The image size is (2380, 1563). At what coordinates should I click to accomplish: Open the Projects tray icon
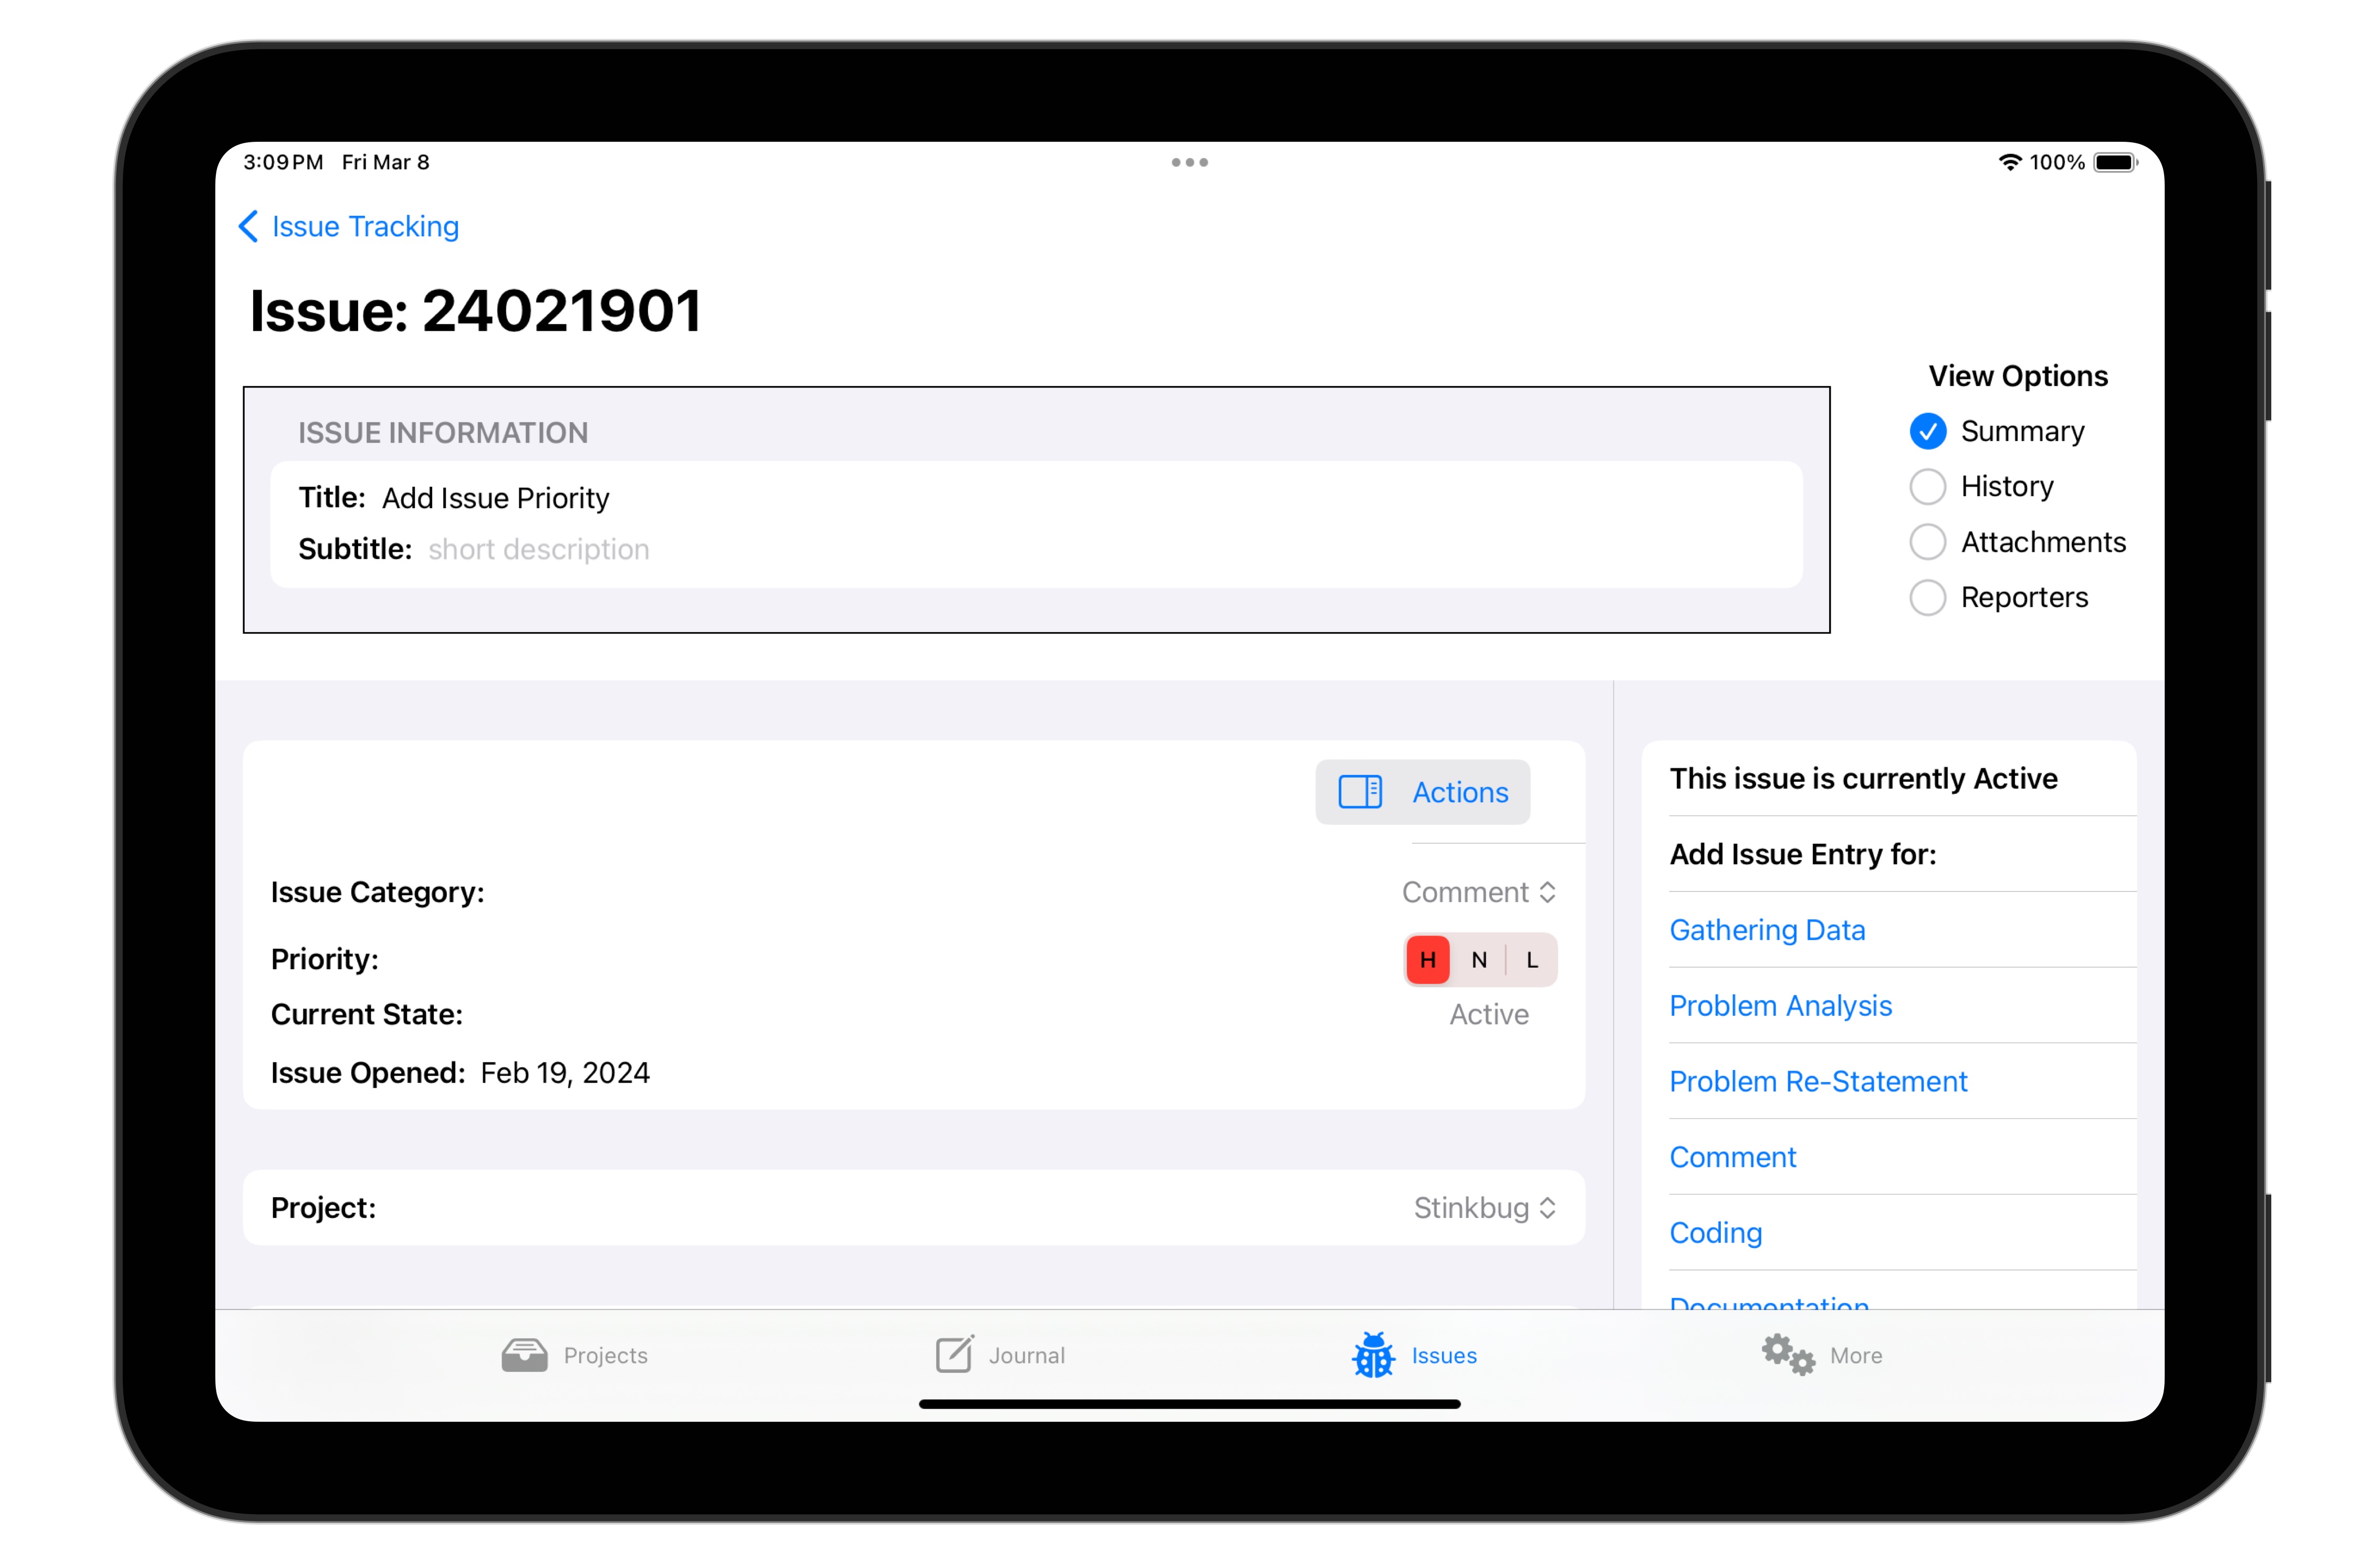[x=524, y=1355]
